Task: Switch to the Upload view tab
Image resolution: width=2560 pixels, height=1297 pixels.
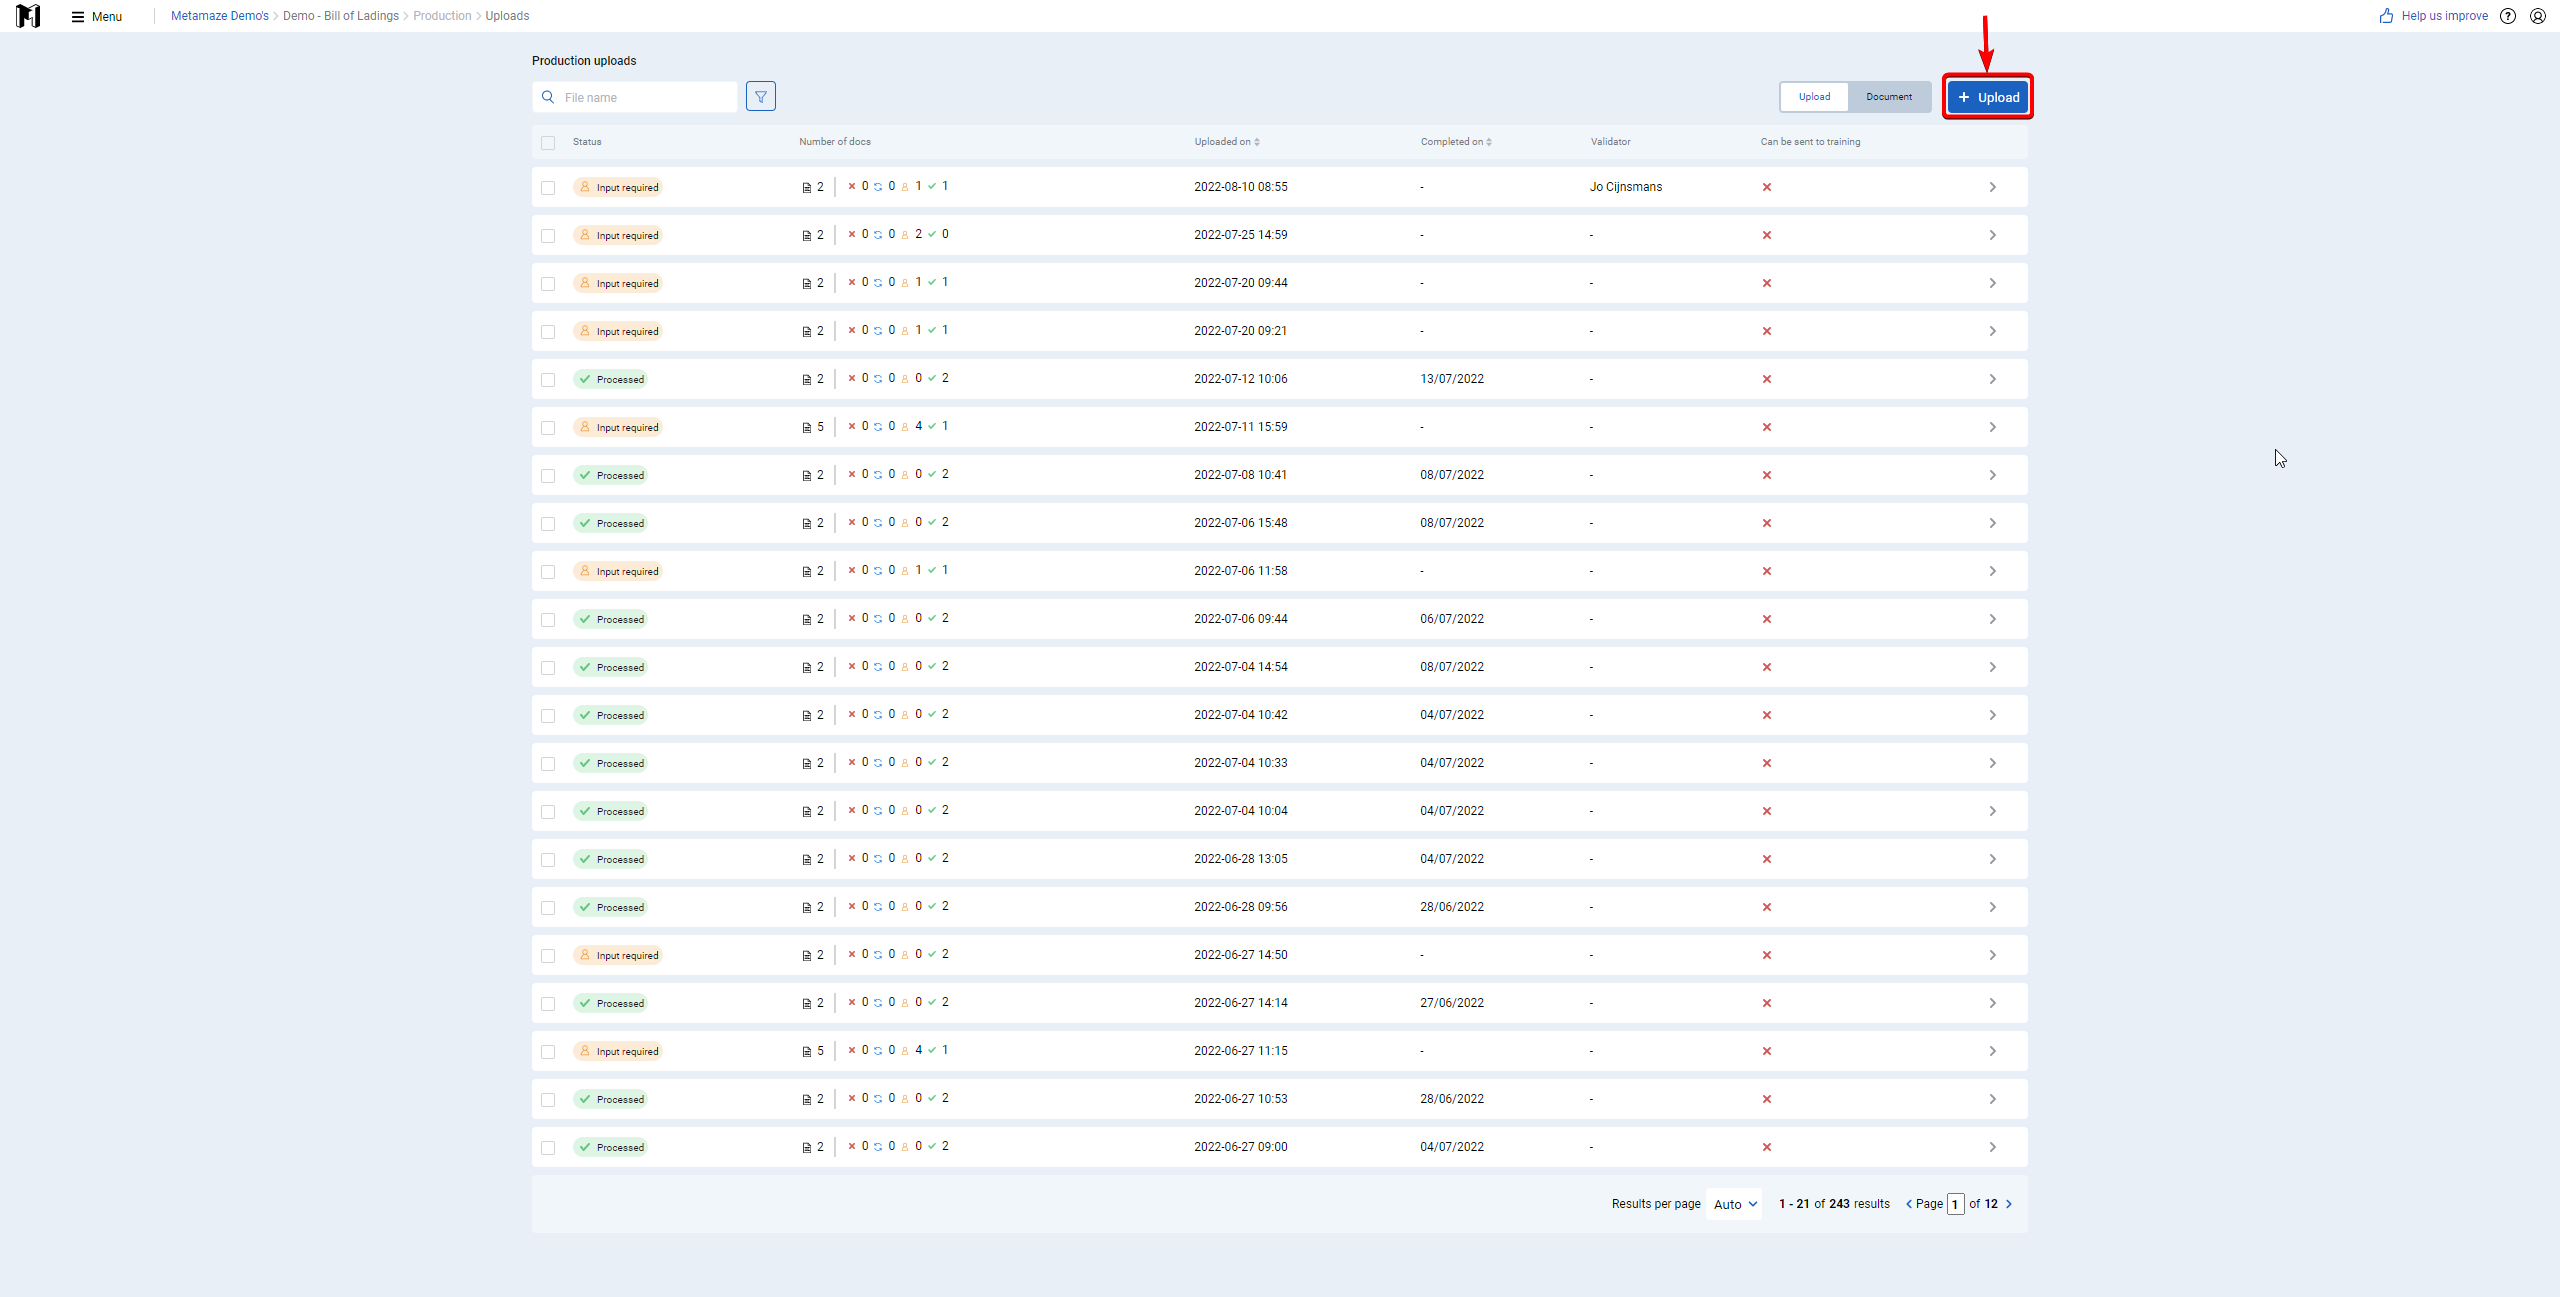Action: tap(1814, 97)
